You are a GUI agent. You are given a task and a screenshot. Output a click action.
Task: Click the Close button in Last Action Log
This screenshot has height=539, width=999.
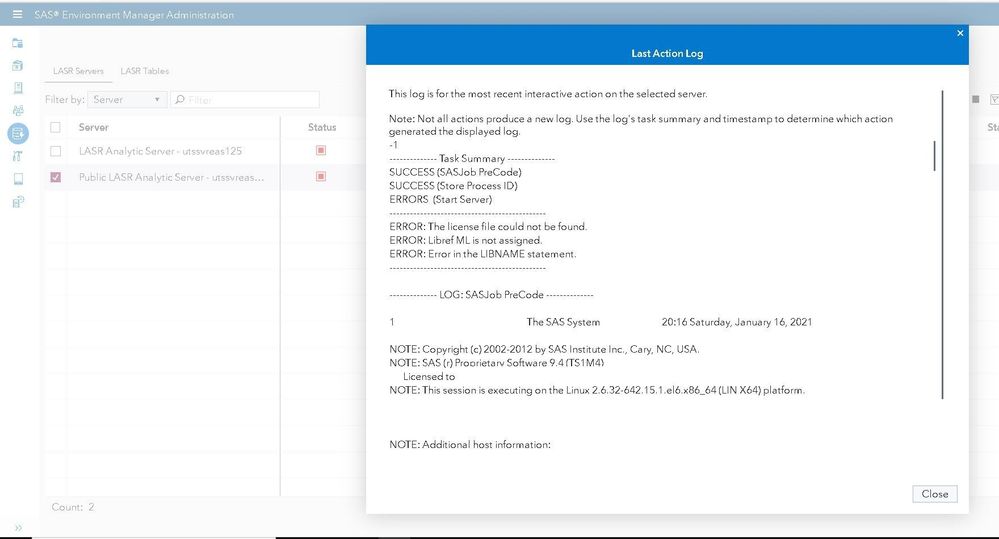tap(934, 494)
